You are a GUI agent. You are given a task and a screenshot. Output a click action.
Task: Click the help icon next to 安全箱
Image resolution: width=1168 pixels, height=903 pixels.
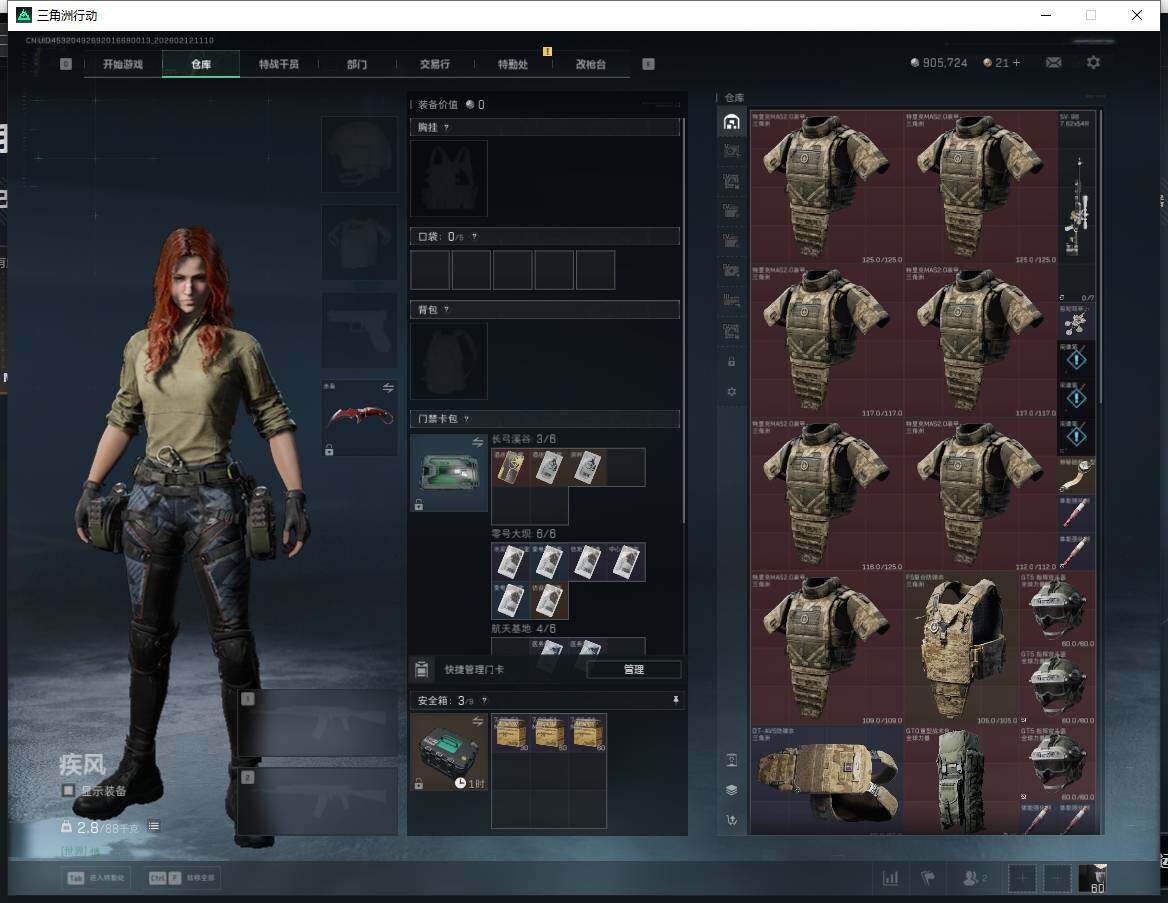click(484, 700)
